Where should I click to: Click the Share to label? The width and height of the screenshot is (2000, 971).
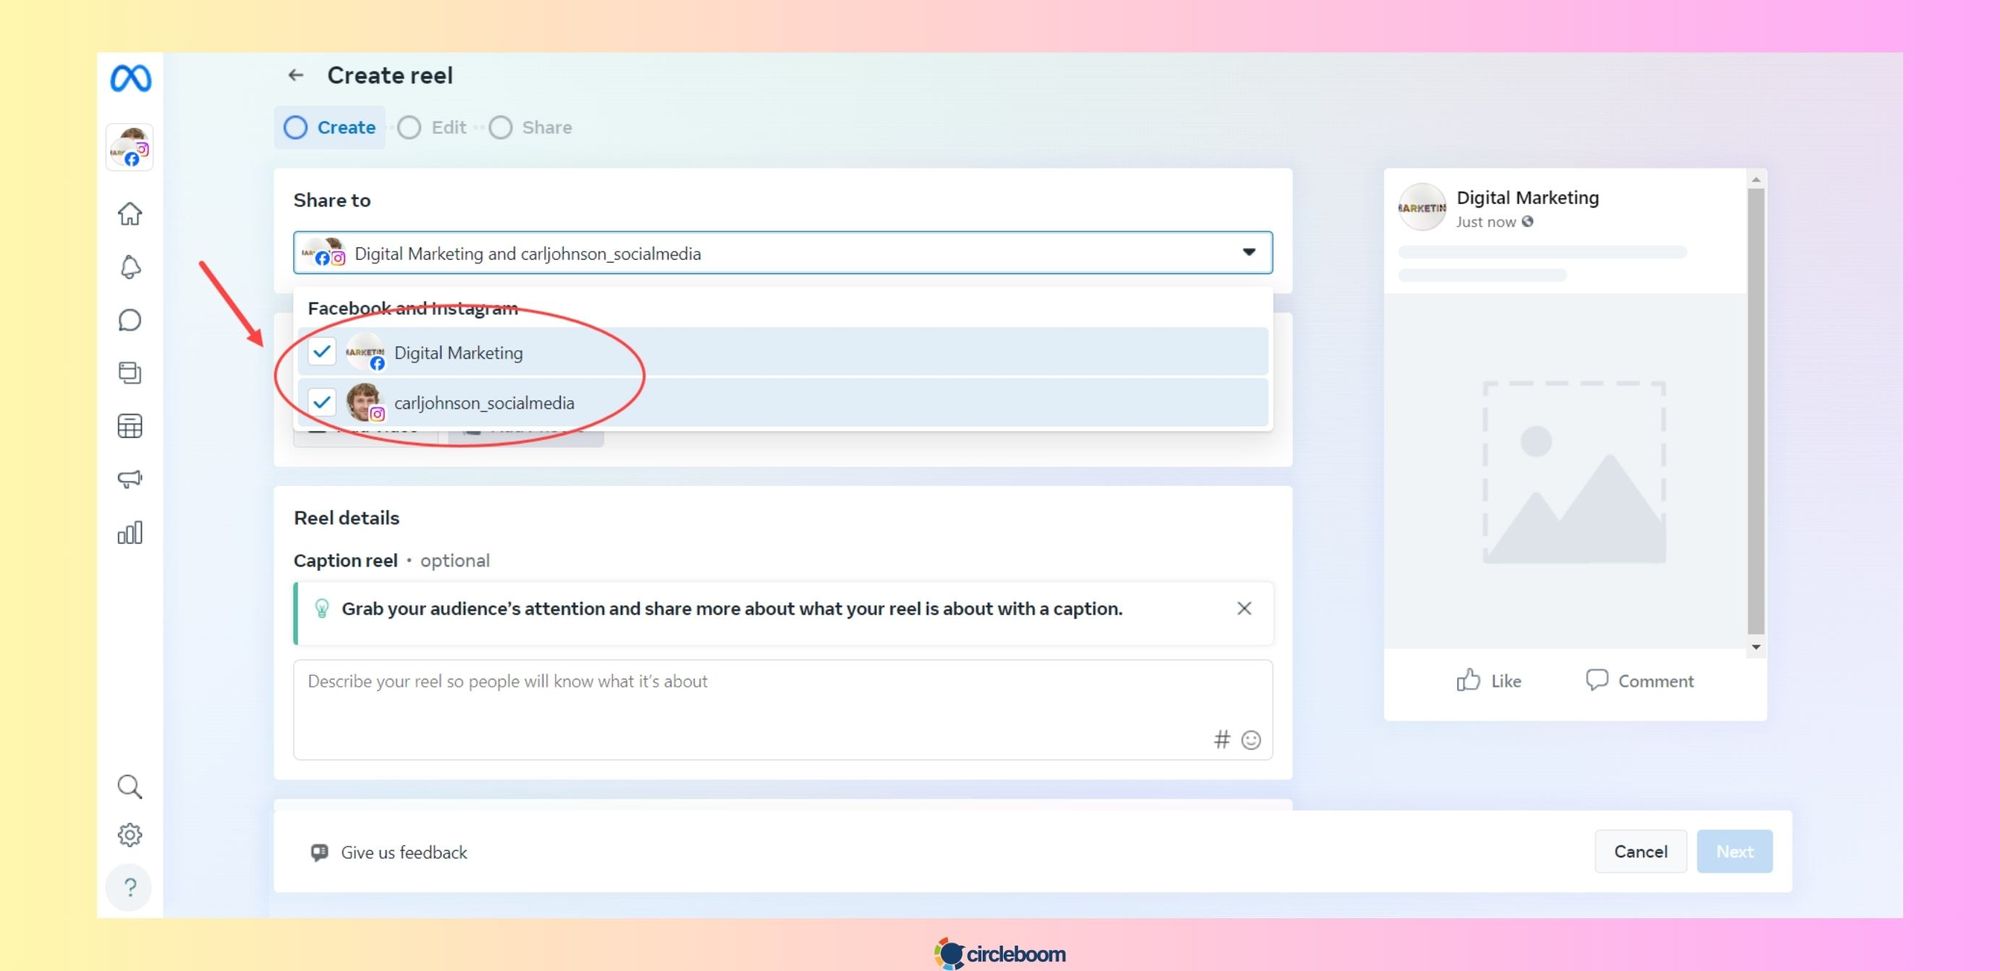click(332, 200)
